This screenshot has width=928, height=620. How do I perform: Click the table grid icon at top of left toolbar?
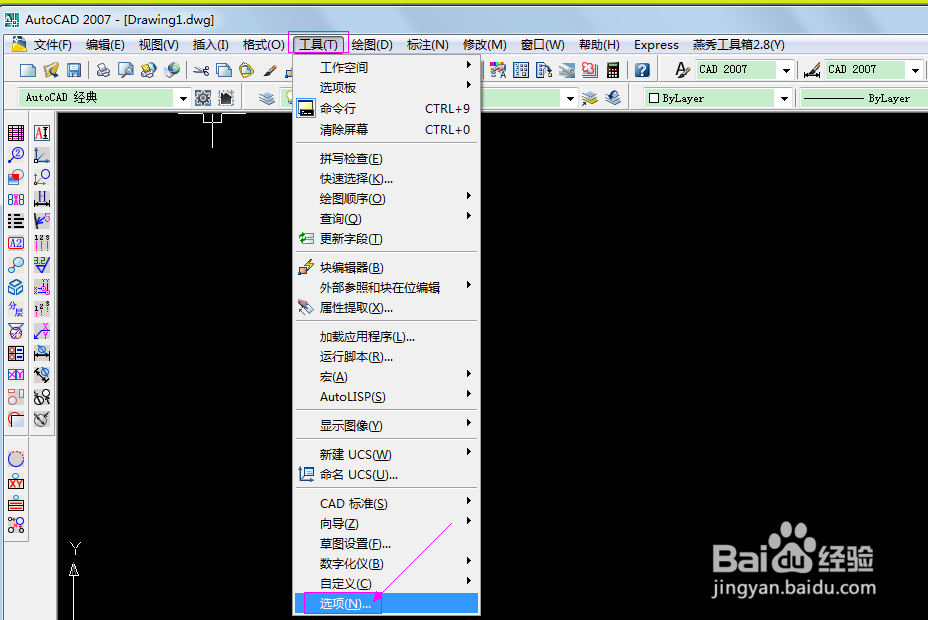pos(16,133)
